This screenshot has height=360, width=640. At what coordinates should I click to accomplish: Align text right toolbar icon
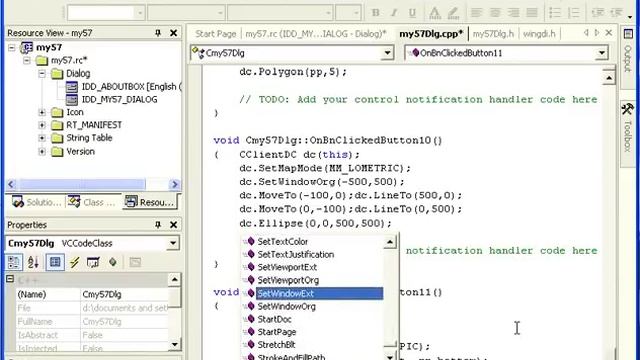(513, 13)
